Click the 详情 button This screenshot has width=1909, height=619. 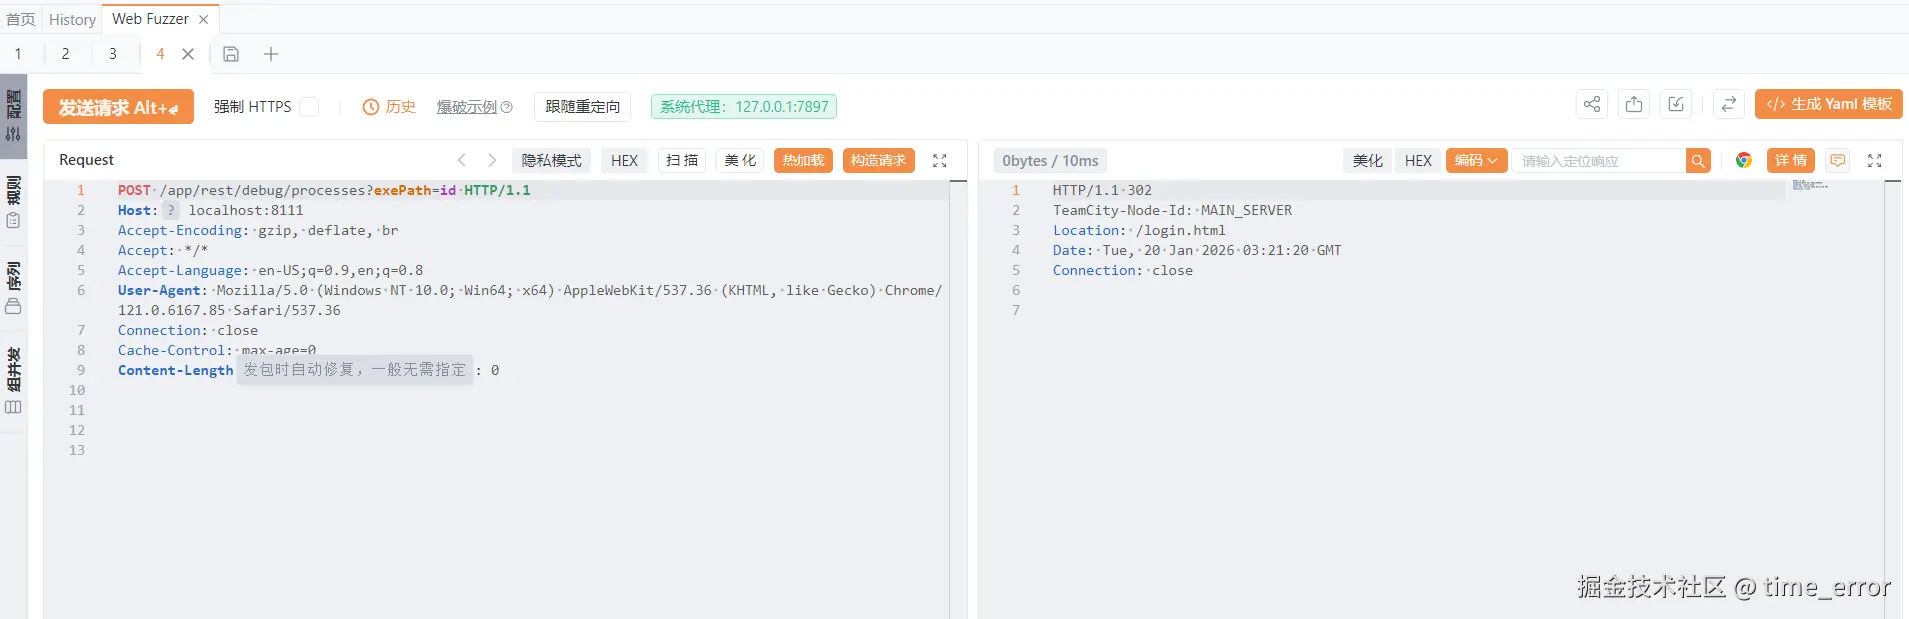[x=1791, y=160]
